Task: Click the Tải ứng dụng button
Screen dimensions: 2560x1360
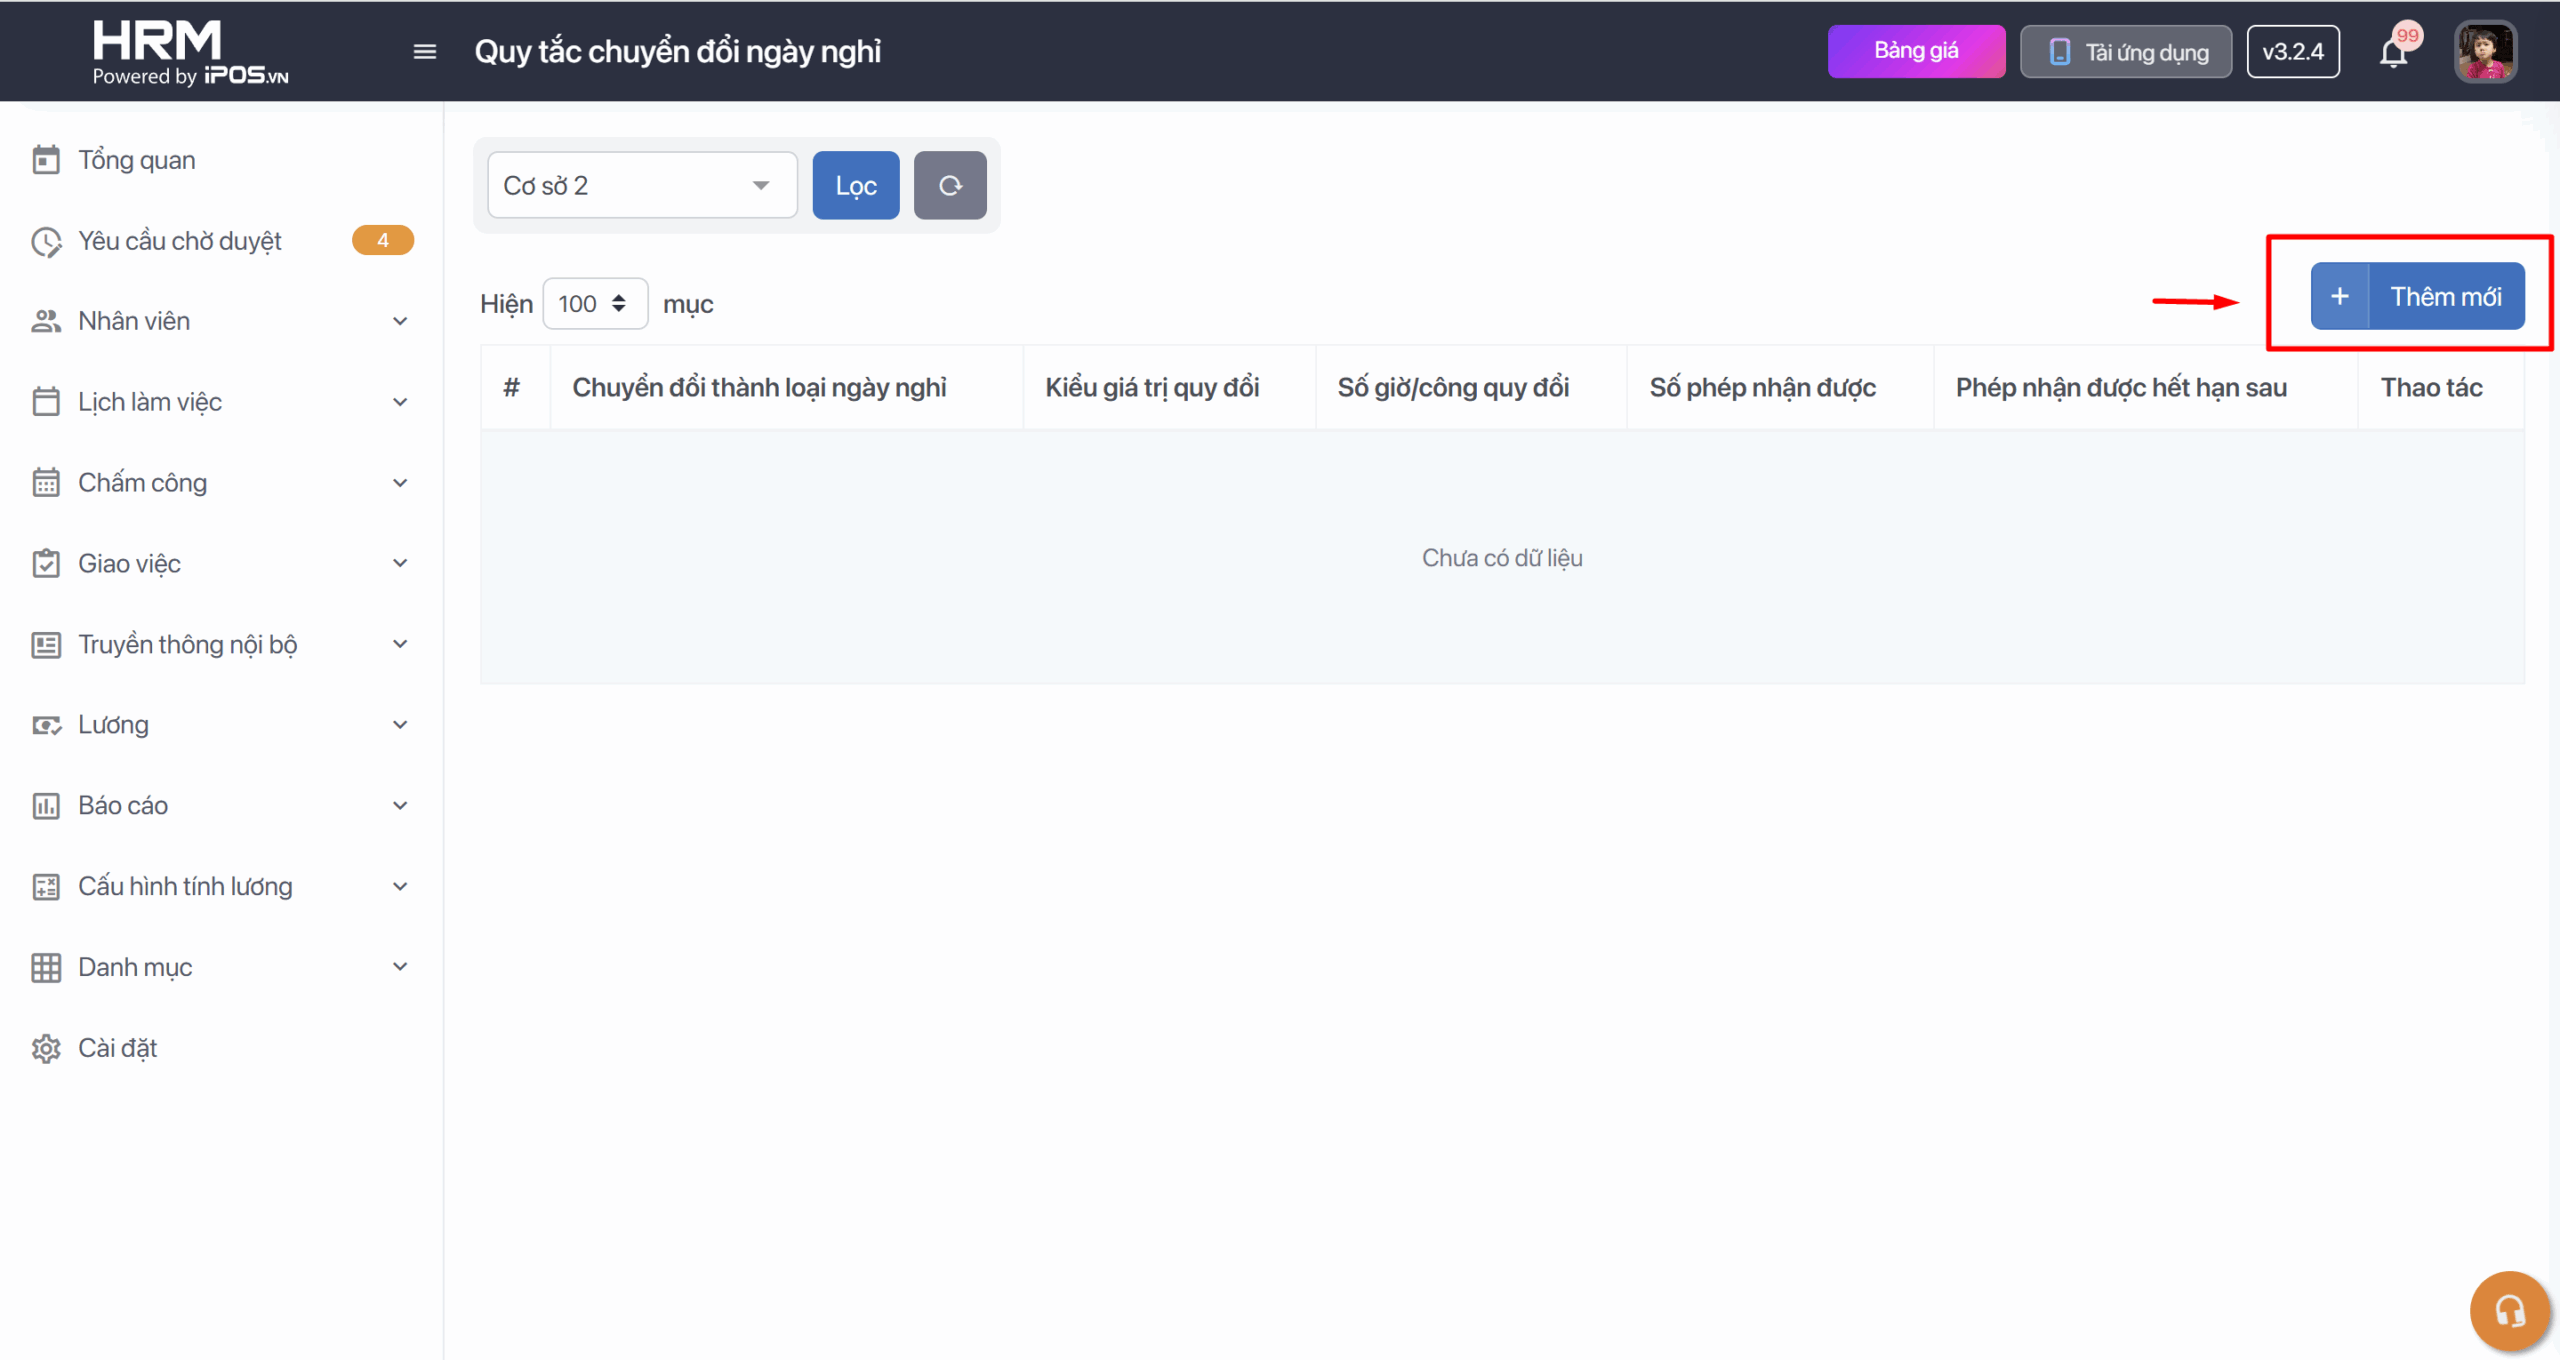Action: [2125, 52]
